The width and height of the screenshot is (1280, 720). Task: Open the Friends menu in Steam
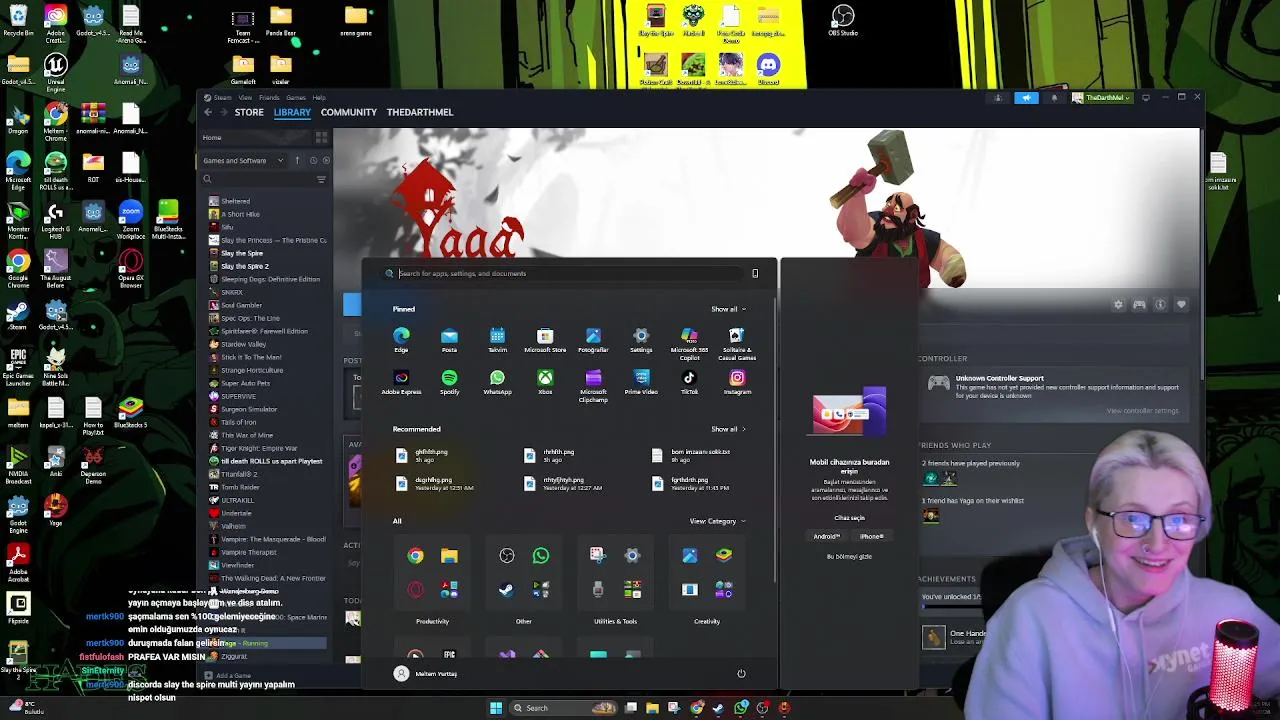[x=269, y=98]
